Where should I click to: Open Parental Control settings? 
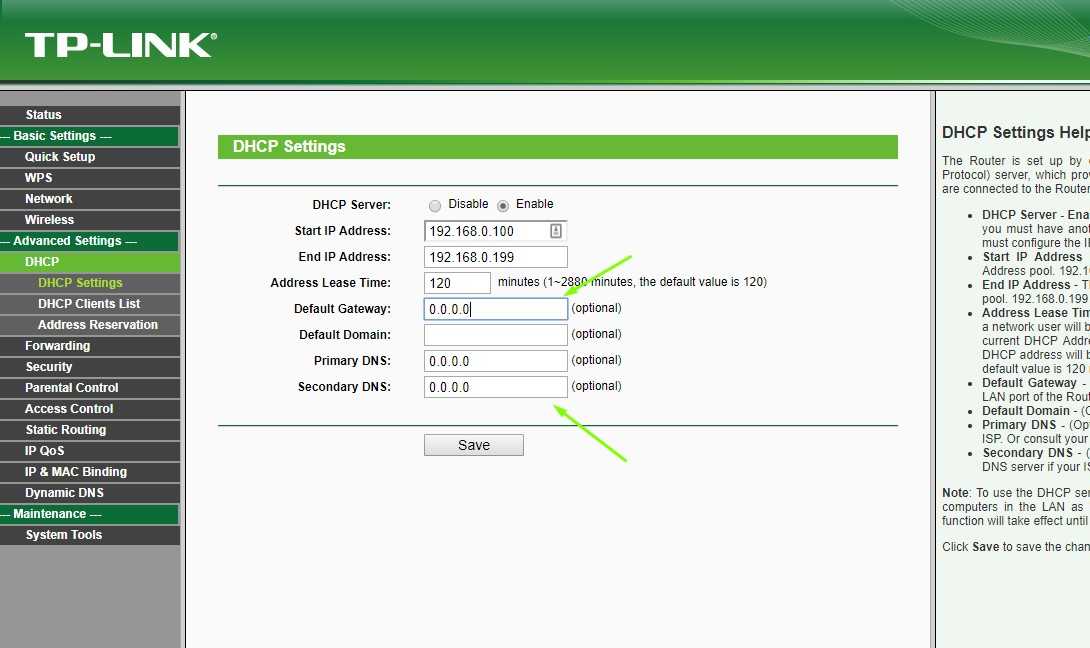(x=71, y=388)
